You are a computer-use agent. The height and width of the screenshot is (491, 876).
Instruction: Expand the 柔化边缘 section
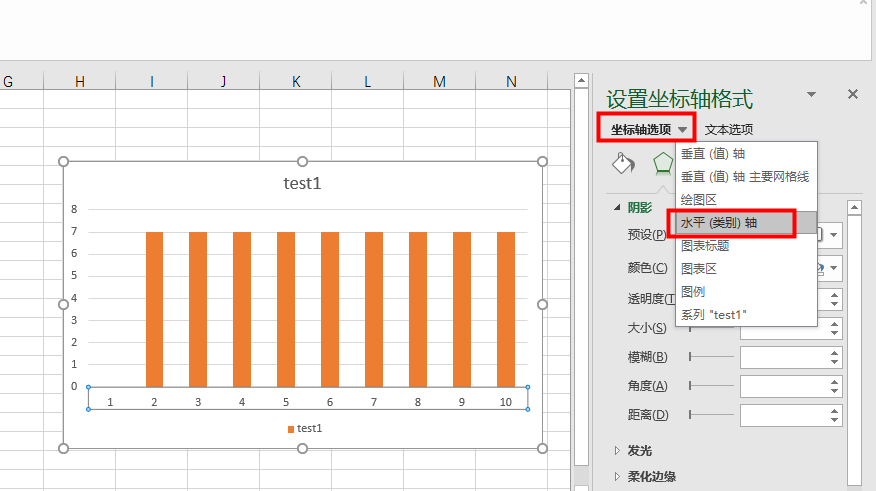click(617, 476)
